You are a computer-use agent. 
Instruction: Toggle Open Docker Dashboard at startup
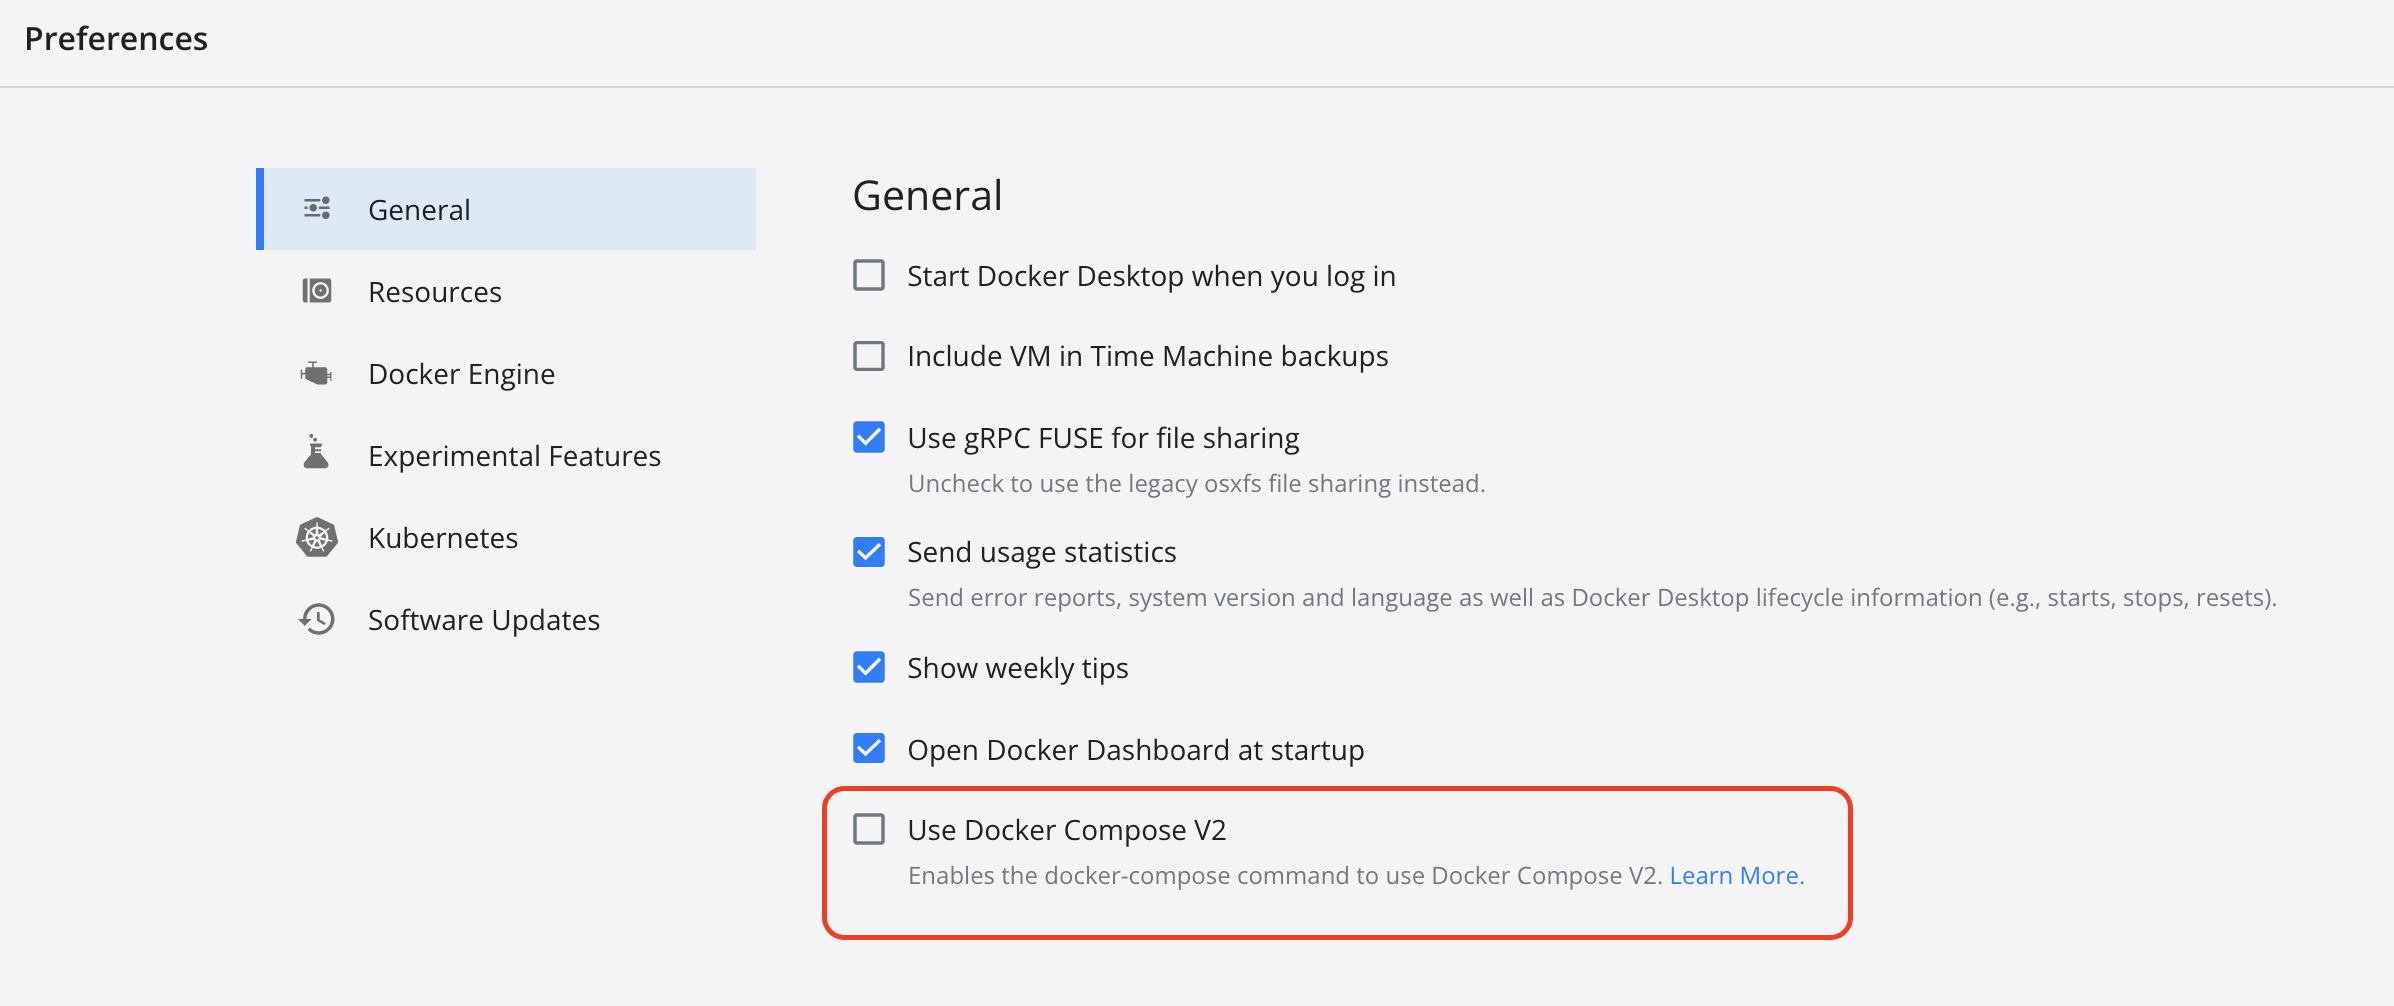[869, 748]
